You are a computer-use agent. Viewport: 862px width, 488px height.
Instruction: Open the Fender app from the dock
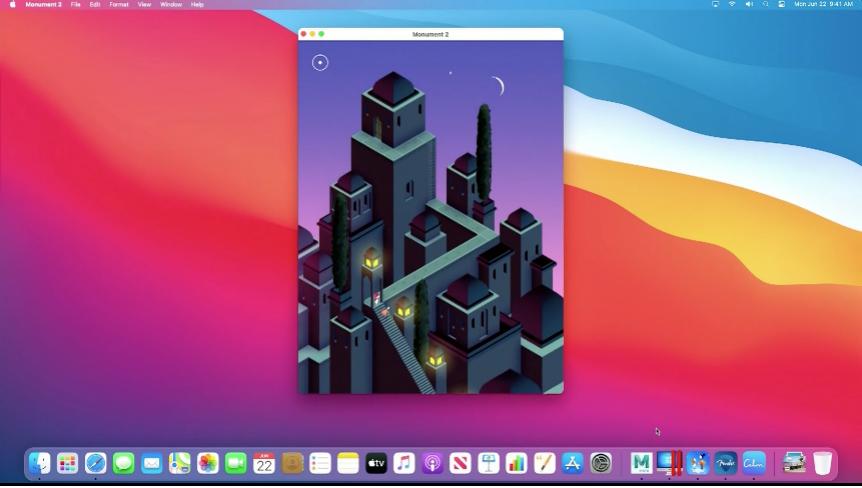pyautogui.click(x=726, y=463)
